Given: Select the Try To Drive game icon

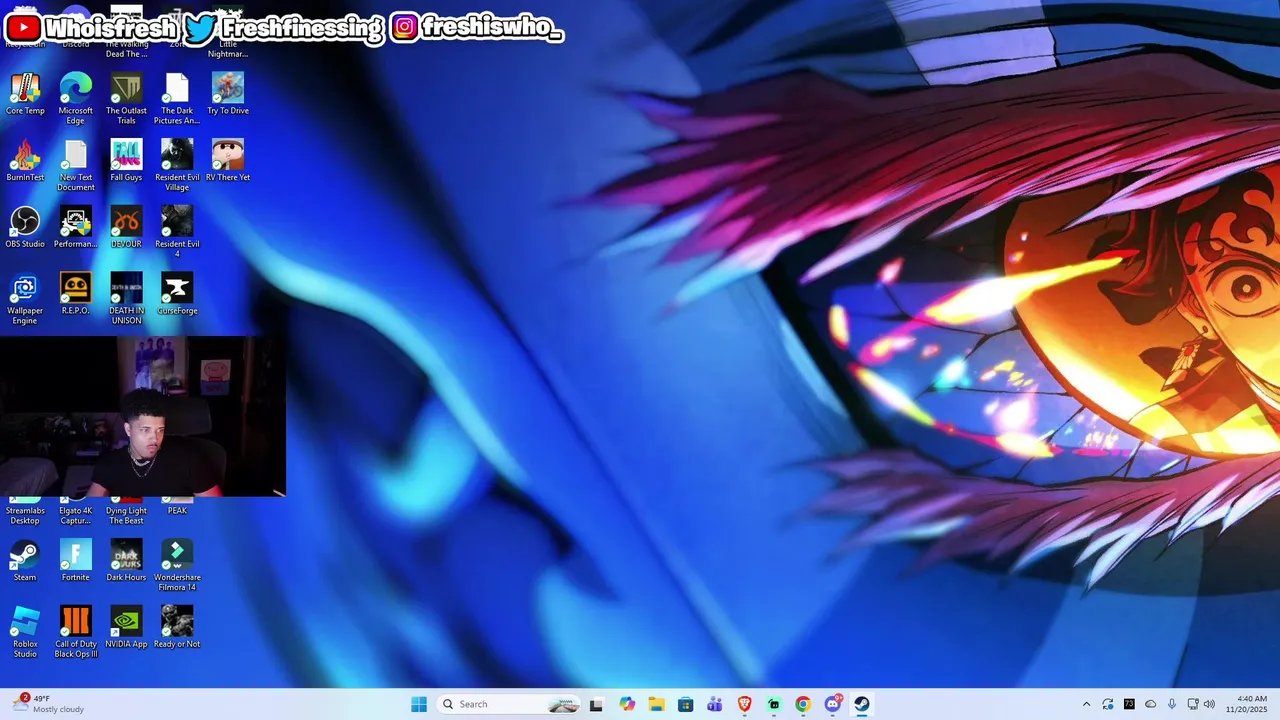Looking at the screenshot, I should 228,94.
